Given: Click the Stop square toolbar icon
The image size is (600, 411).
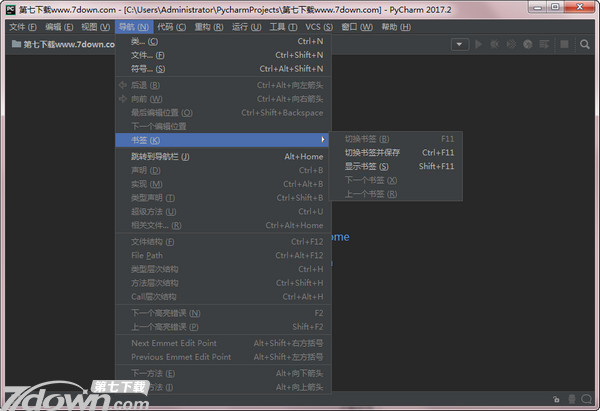Looking at the screenshot, I should (x=564, y=44).
